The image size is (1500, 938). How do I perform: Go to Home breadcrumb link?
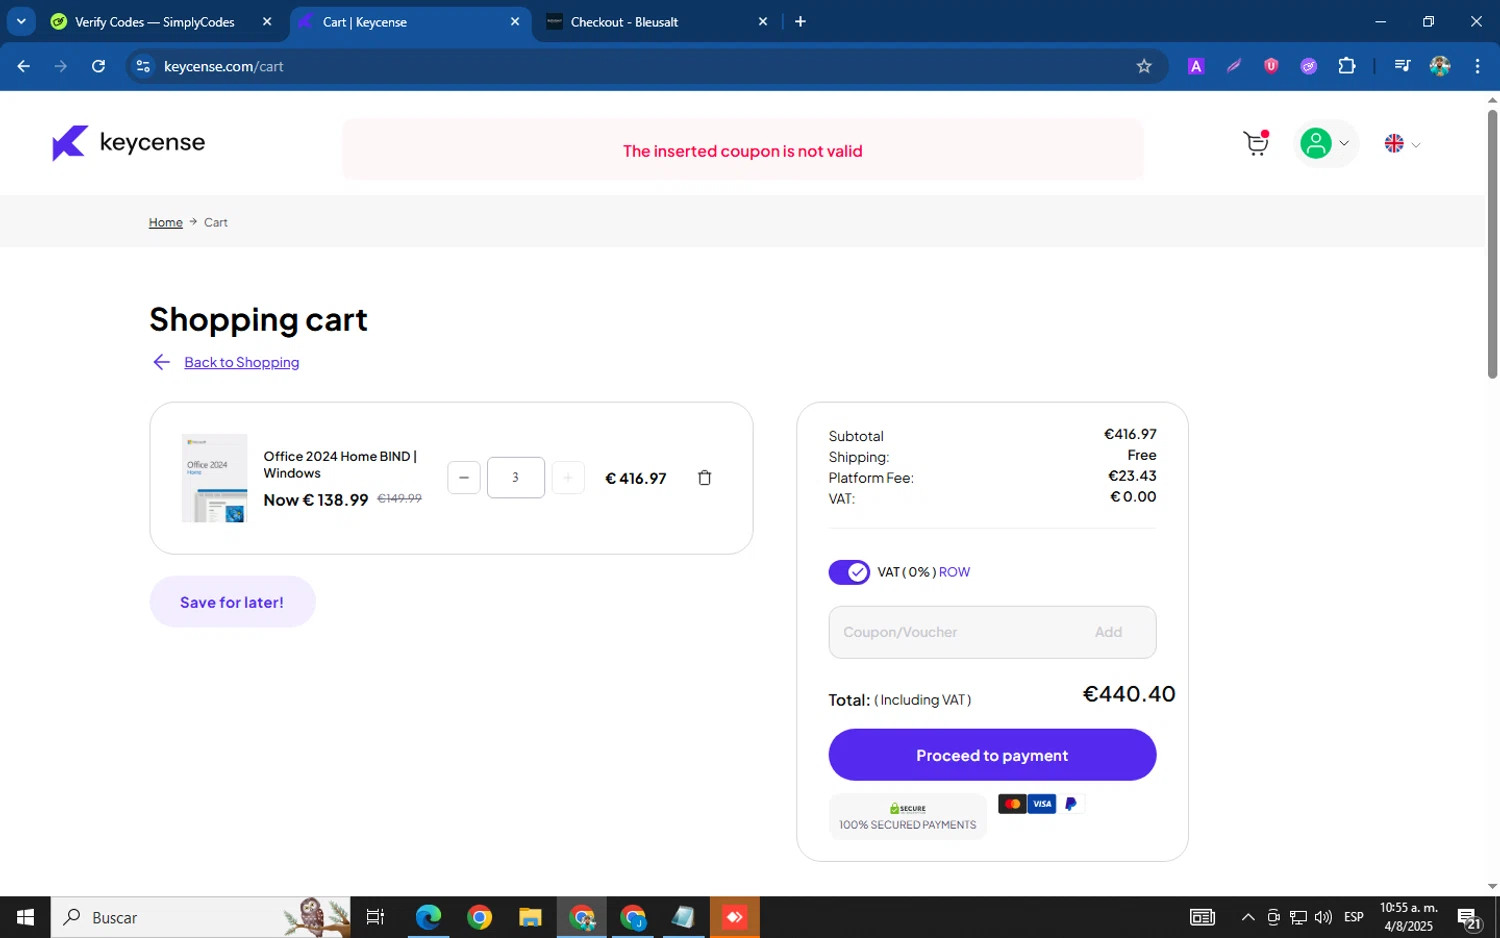pos(166,222)
